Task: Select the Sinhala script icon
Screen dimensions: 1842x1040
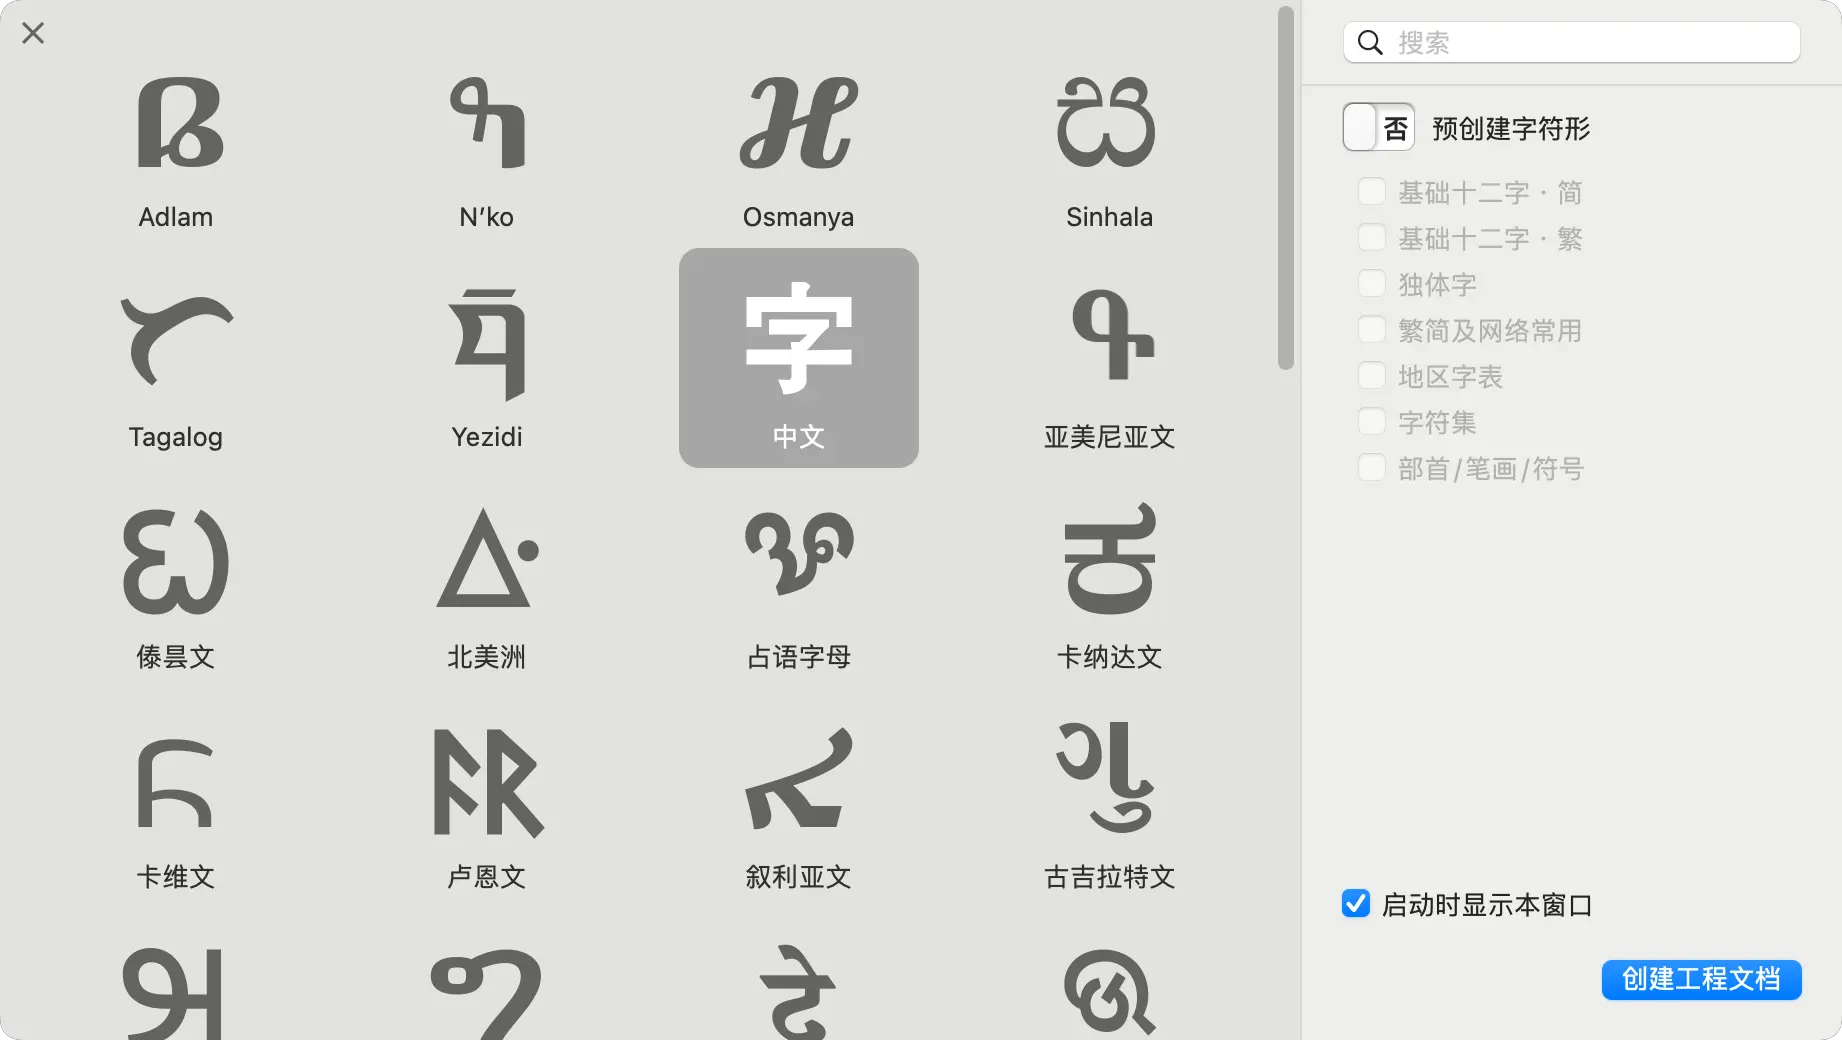Action: pyautogui.click(x=1109, y=145)
